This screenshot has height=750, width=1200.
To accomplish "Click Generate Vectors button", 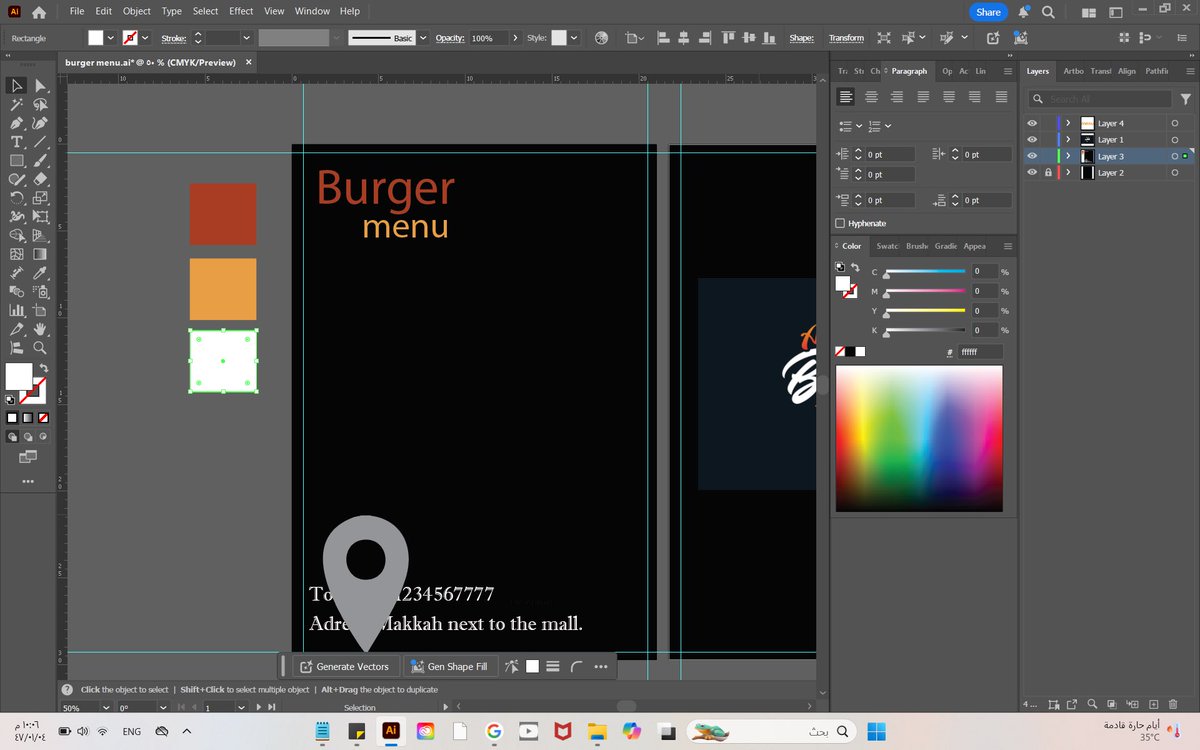I will [345, 666].
